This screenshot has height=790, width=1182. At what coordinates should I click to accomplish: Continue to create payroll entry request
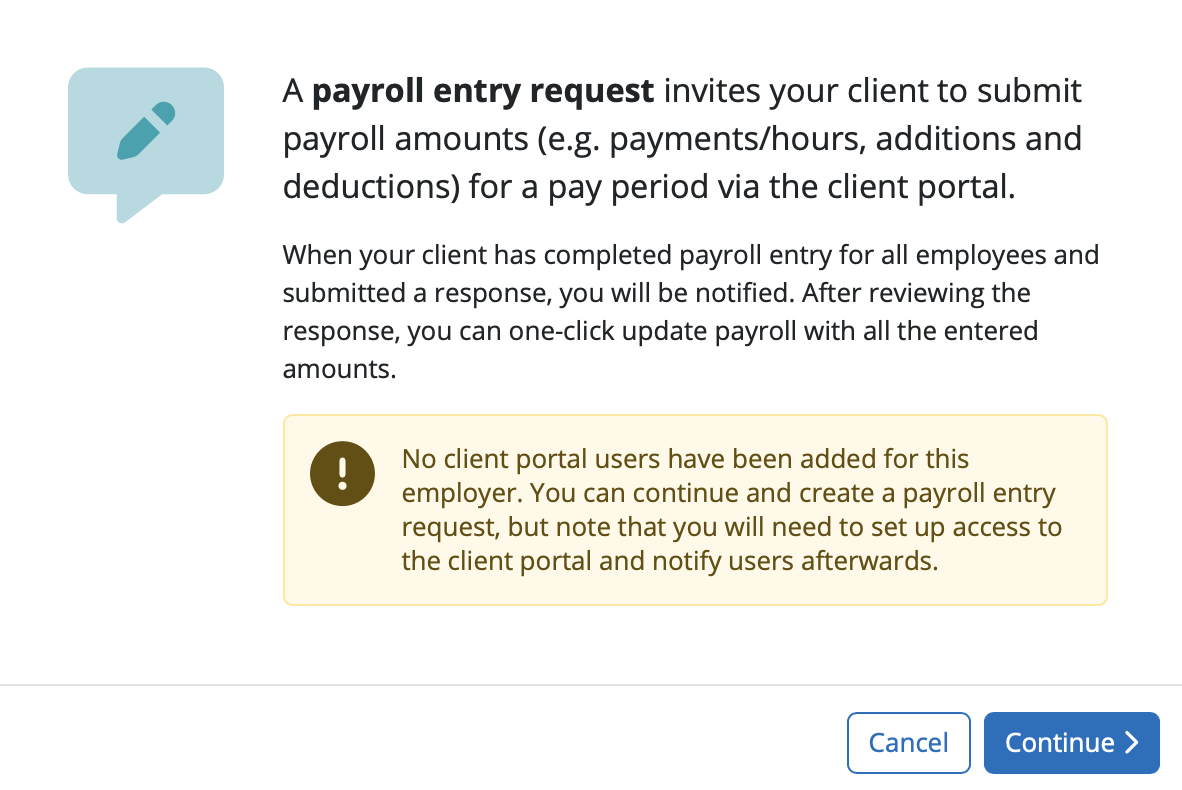pos(1071,743)
